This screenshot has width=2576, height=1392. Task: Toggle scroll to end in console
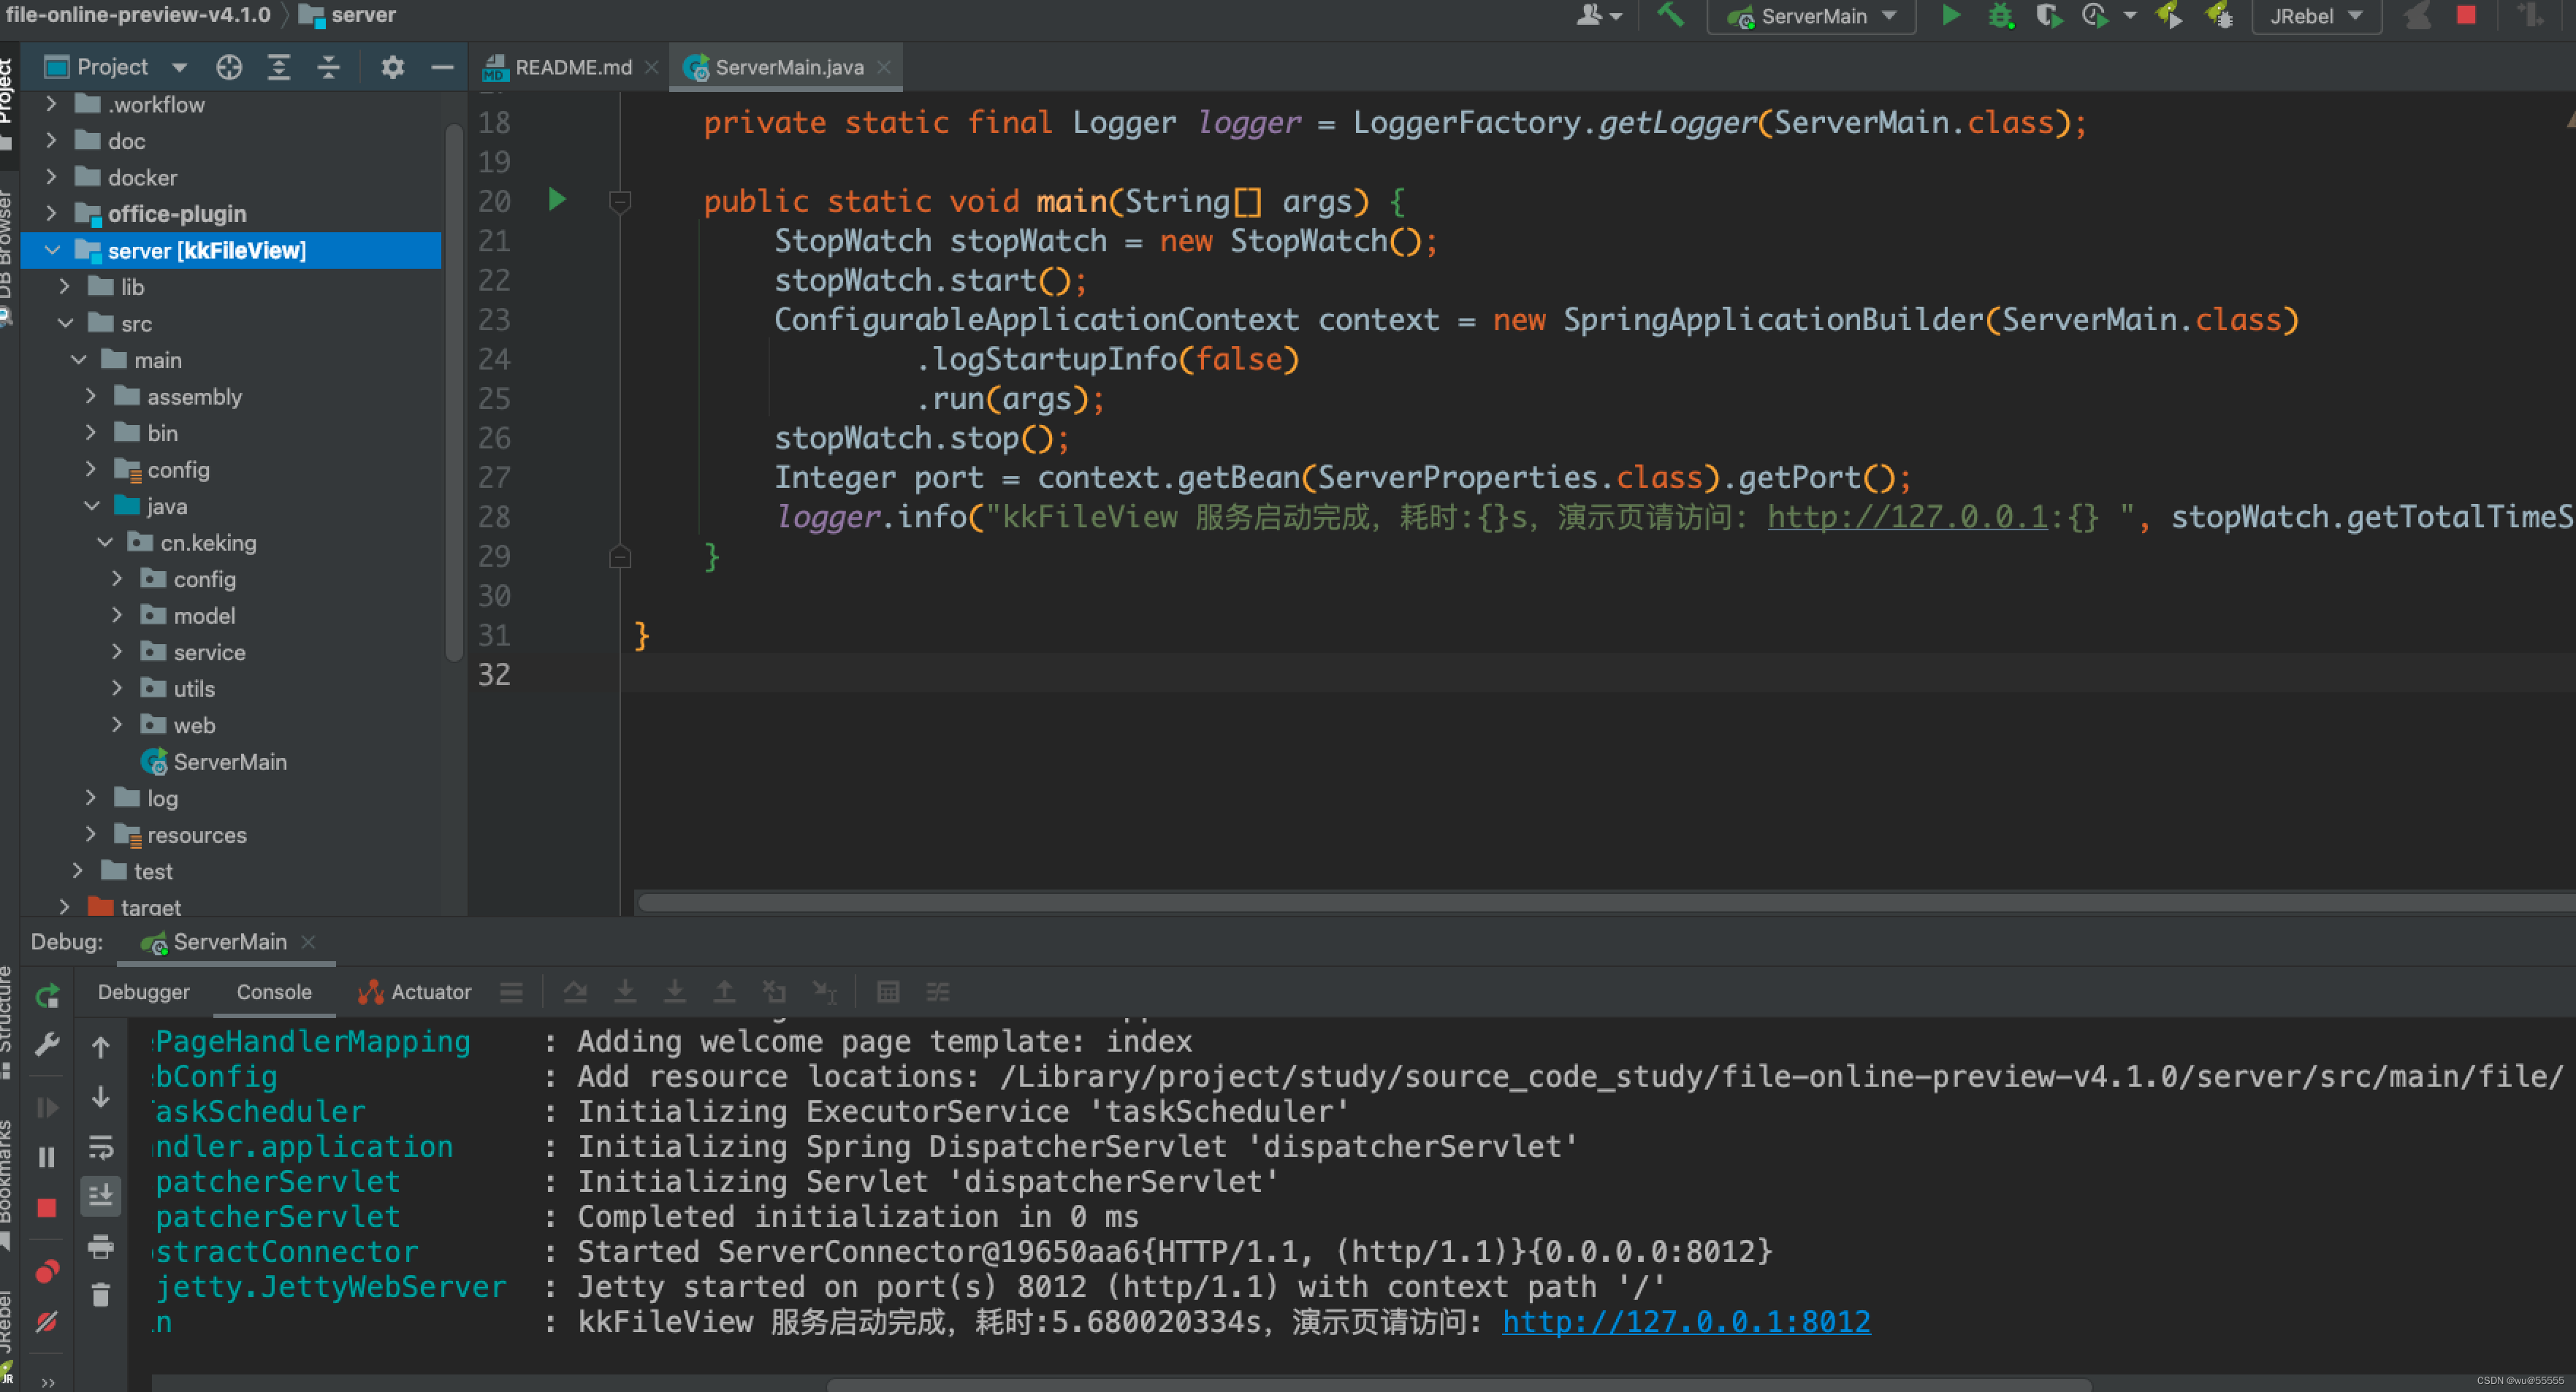(x=101, y=1195)
